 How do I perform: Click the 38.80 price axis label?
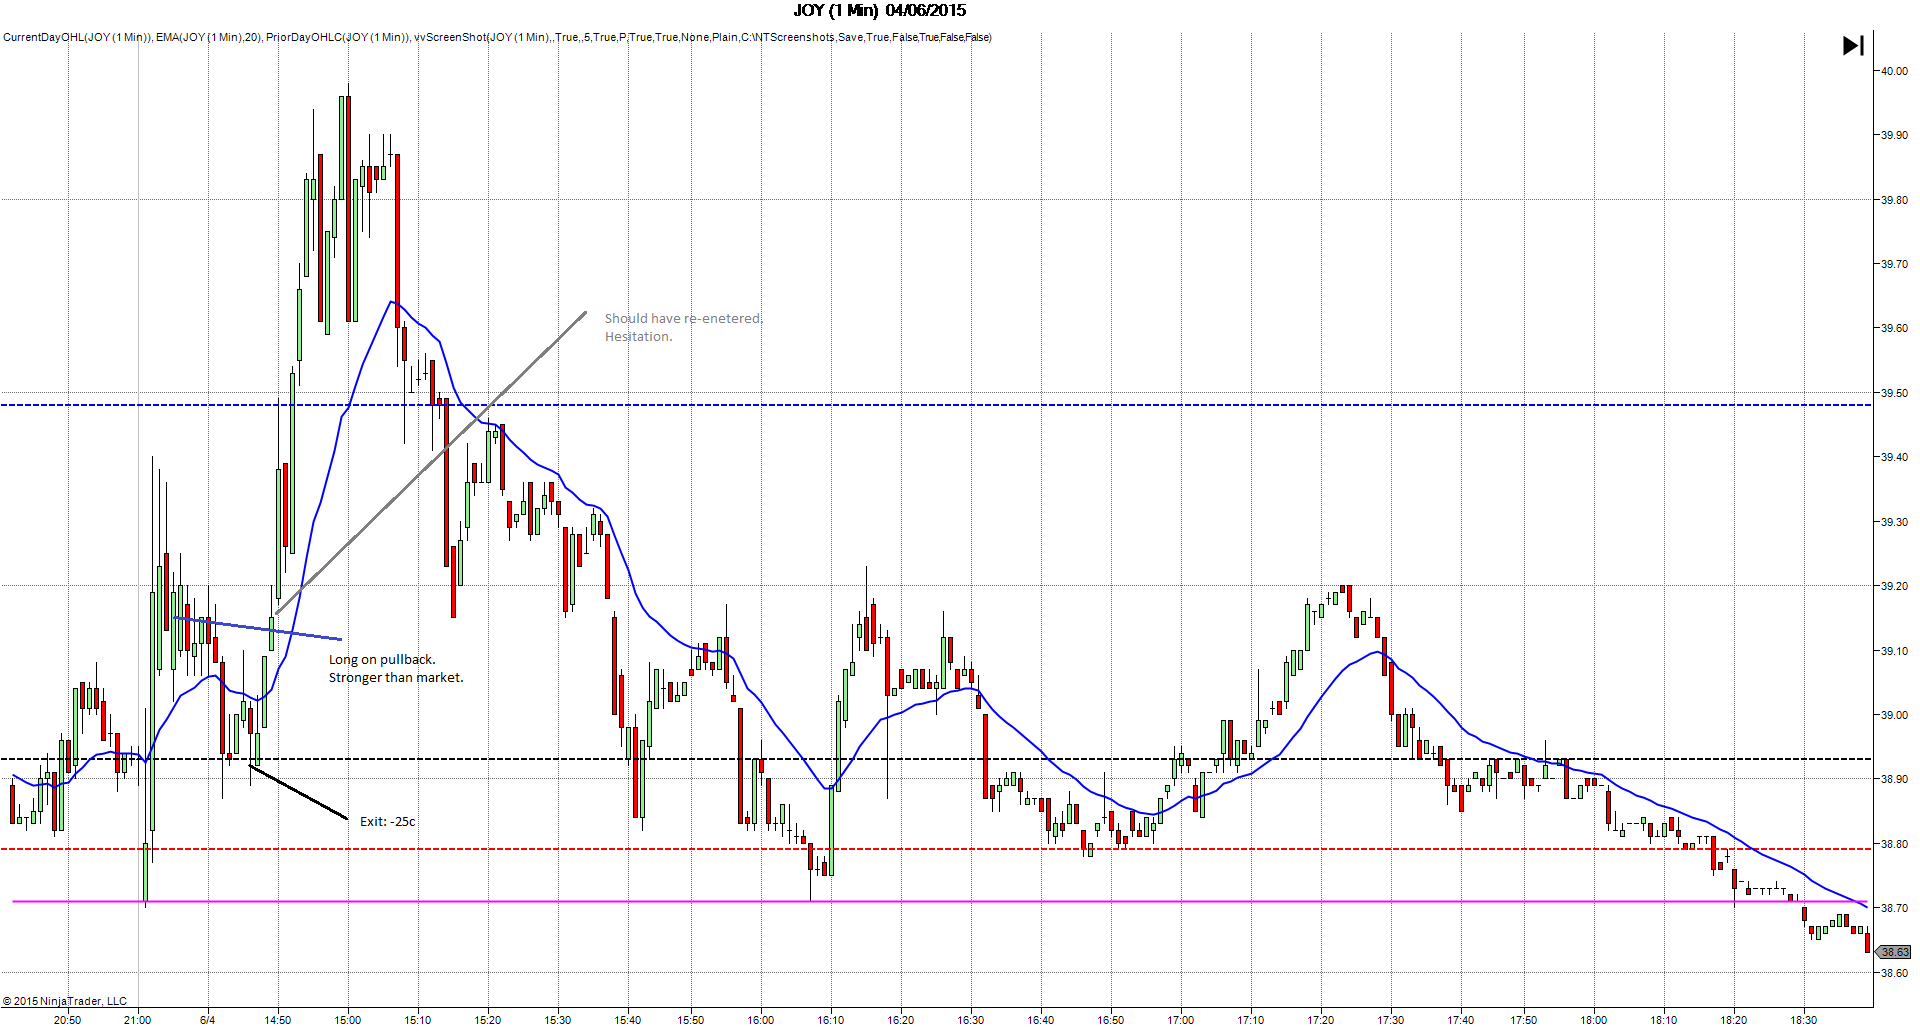(x=1894, y=844)
